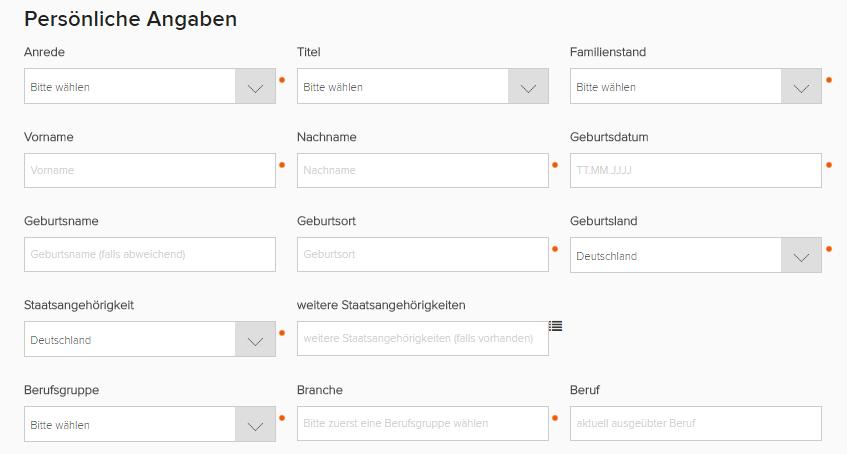The width and height of the screenshot is (847, 454).
Task: Focus the Nachname input field
Action: pos(422,171)
